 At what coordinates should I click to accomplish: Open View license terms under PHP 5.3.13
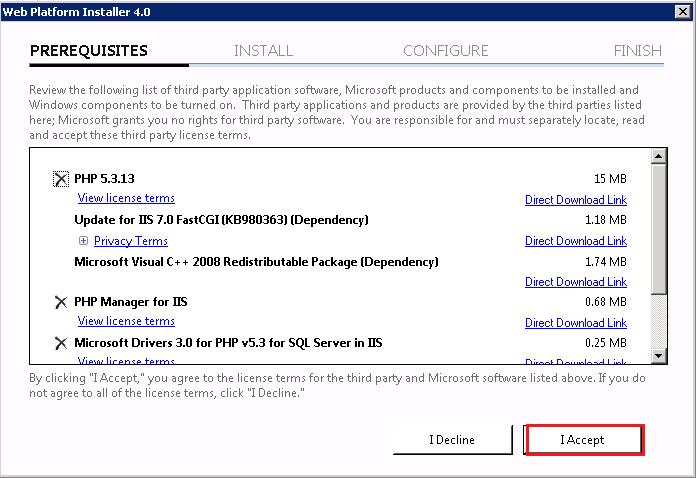click(126, 199)
